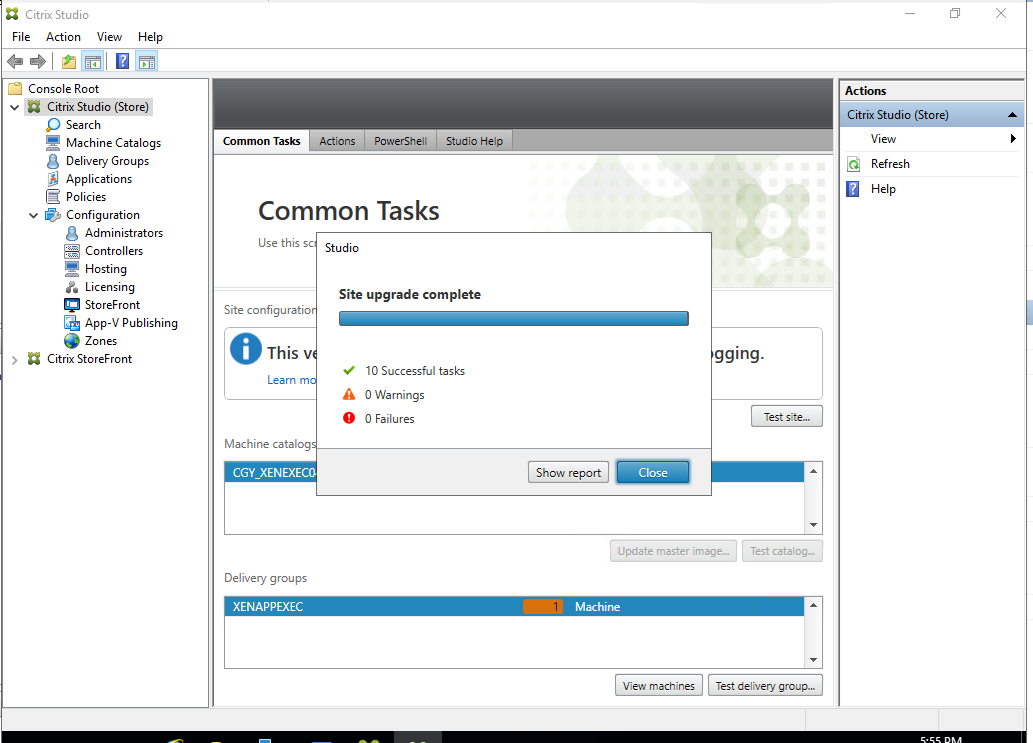
Task: Click the blue information icon in Site configuration
Action: [x=246, y=349]
